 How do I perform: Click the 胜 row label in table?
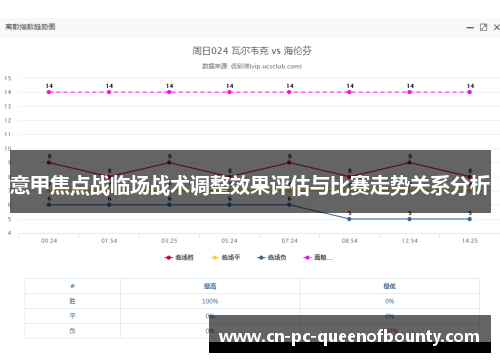coord(72,301)
